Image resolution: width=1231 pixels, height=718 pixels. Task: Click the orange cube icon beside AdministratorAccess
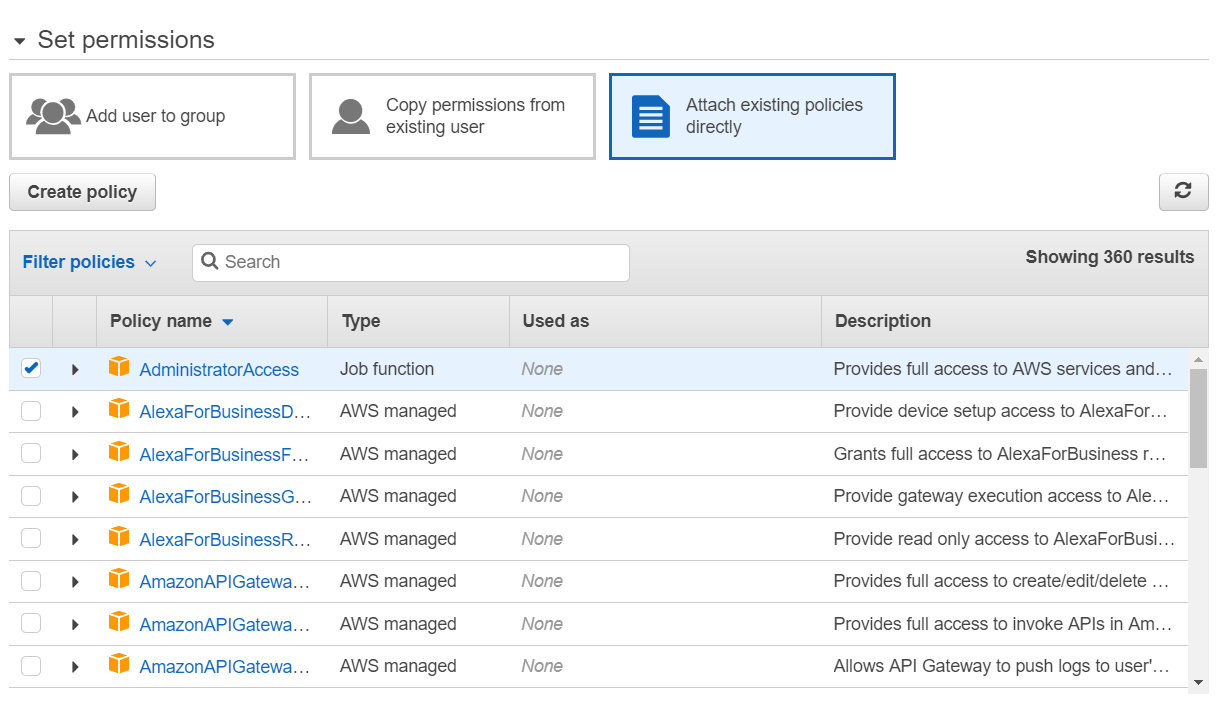tap(120, 368)
